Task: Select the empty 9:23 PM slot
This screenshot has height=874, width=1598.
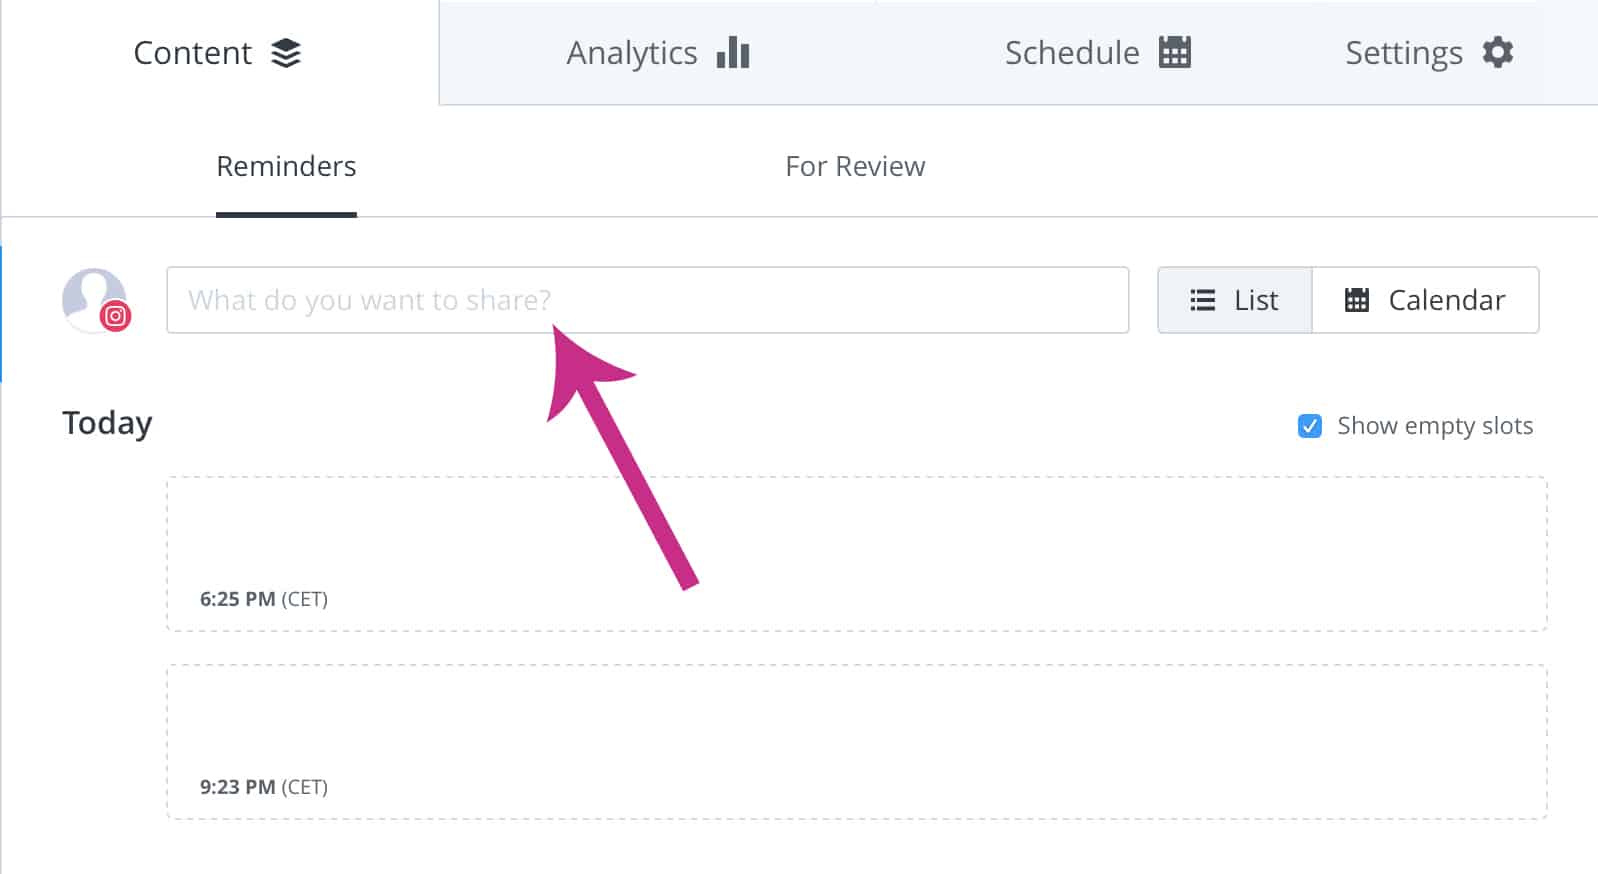Action: [x=857, y=742]
